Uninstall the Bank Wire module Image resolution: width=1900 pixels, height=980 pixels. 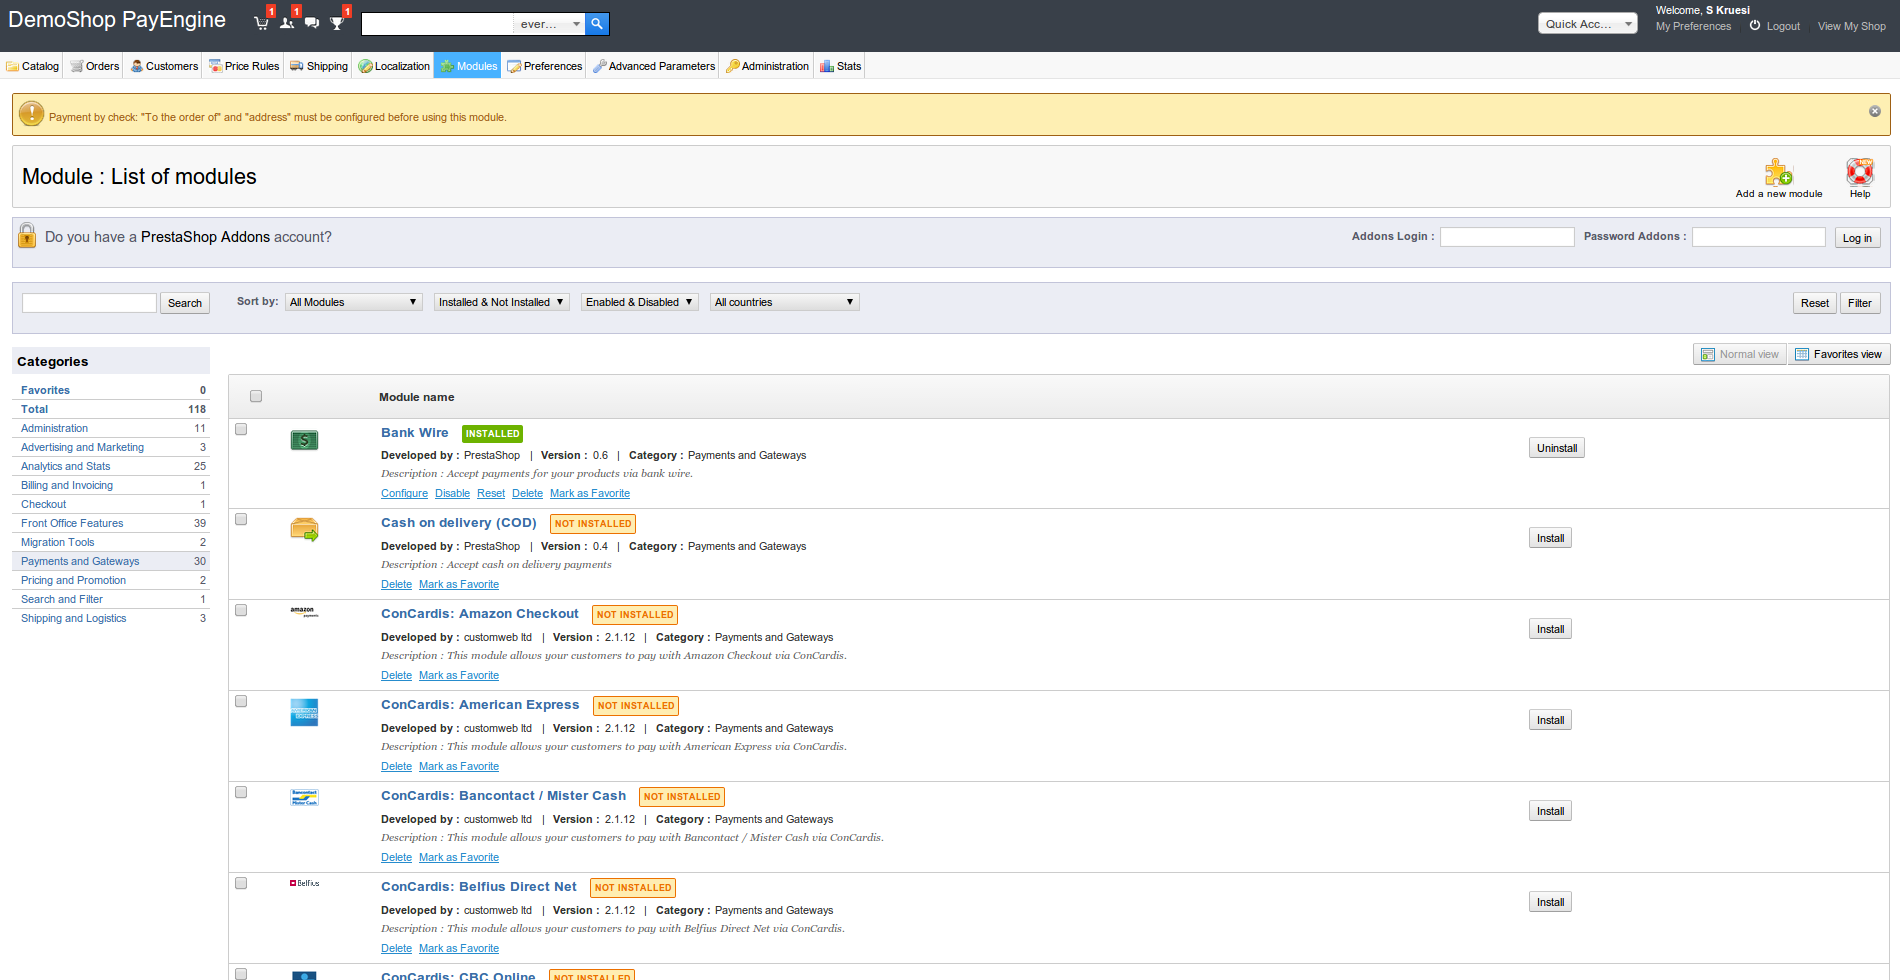1556,448
